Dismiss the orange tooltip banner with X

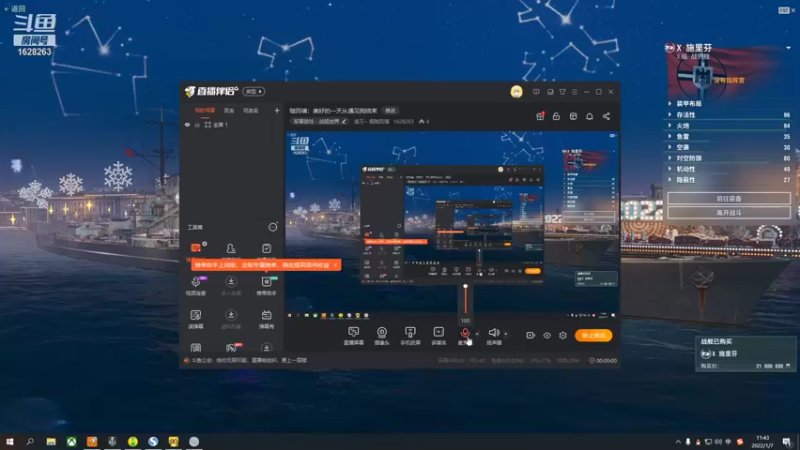[x=335, y=265]
